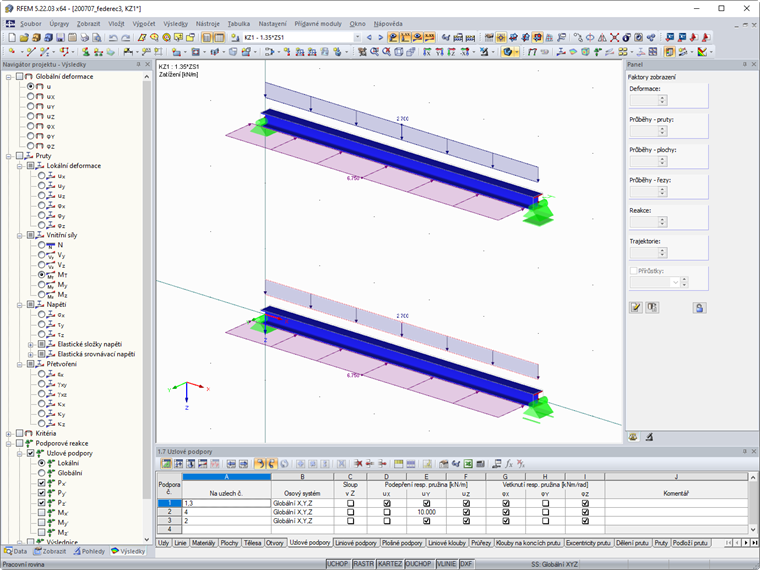This screenshot has width=760, height=570.
Task: Open the Přírůstky dropdown in Panel
Action: [675, 282]
